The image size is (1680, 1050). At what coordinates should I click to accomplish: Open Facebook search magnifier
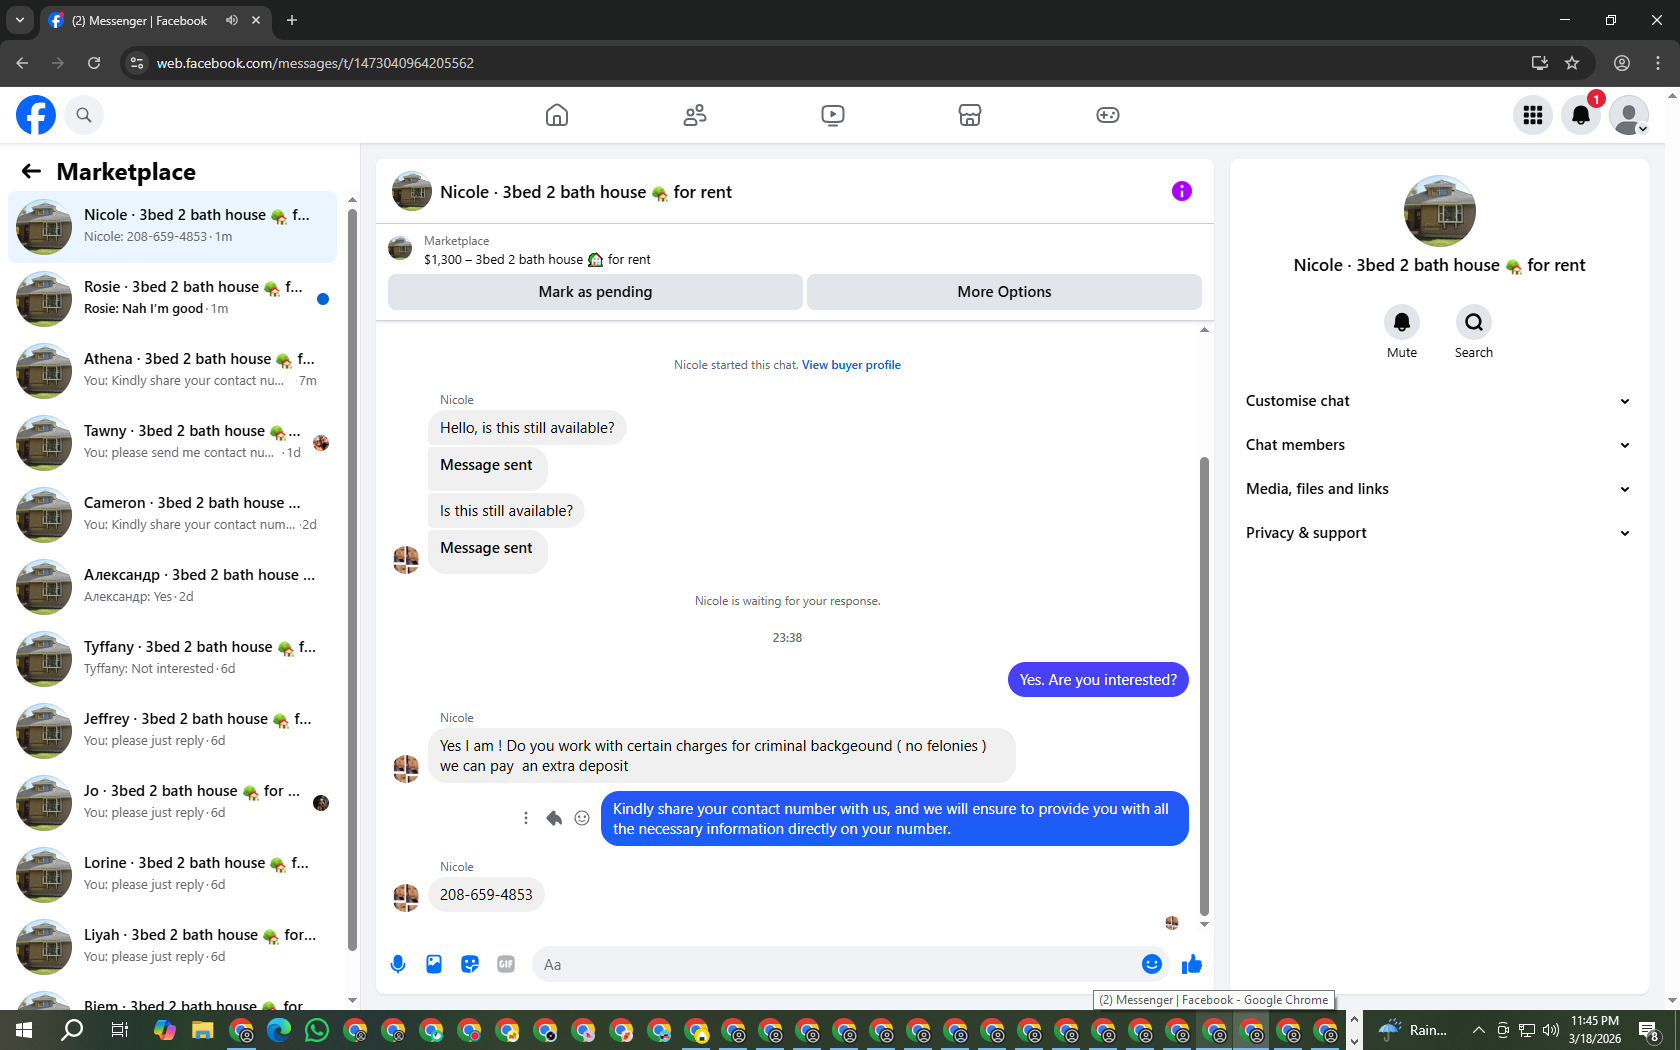coord(84,115)
